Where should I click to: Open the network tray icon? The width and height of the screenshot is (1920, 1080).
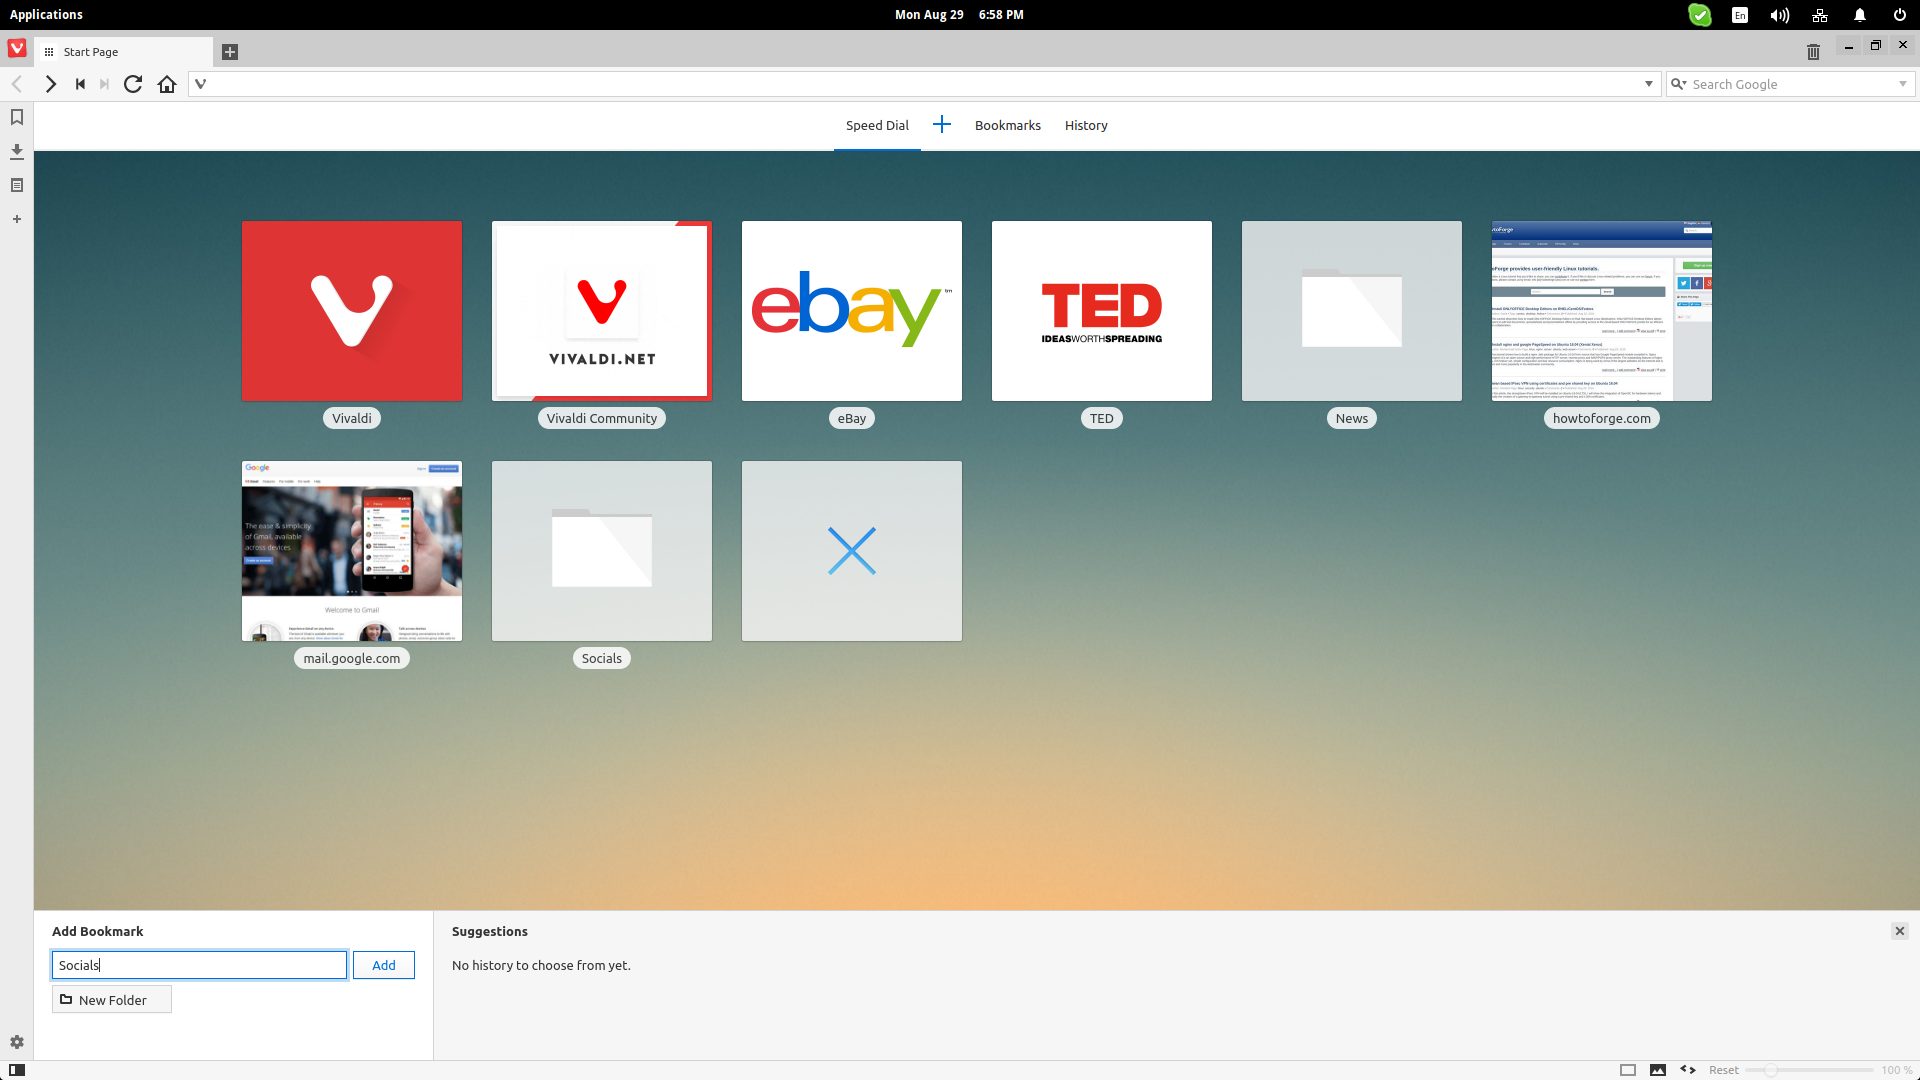tap(1820, 15)
